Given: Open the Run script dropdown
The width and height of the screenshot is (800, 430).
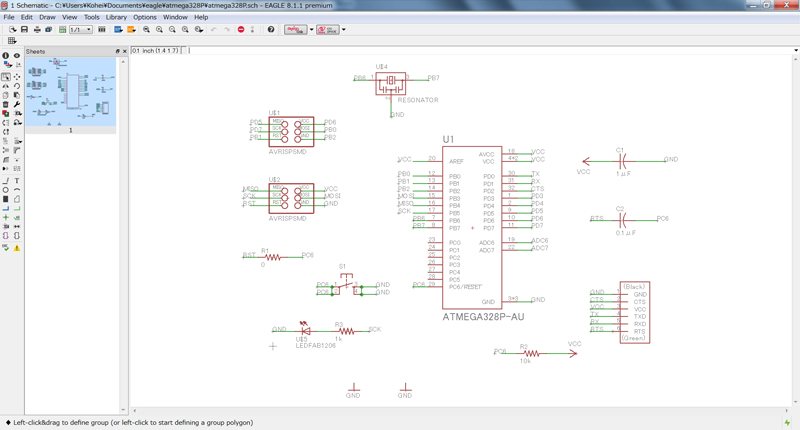Looking at the screenshot, I should [x=118, y=30].
